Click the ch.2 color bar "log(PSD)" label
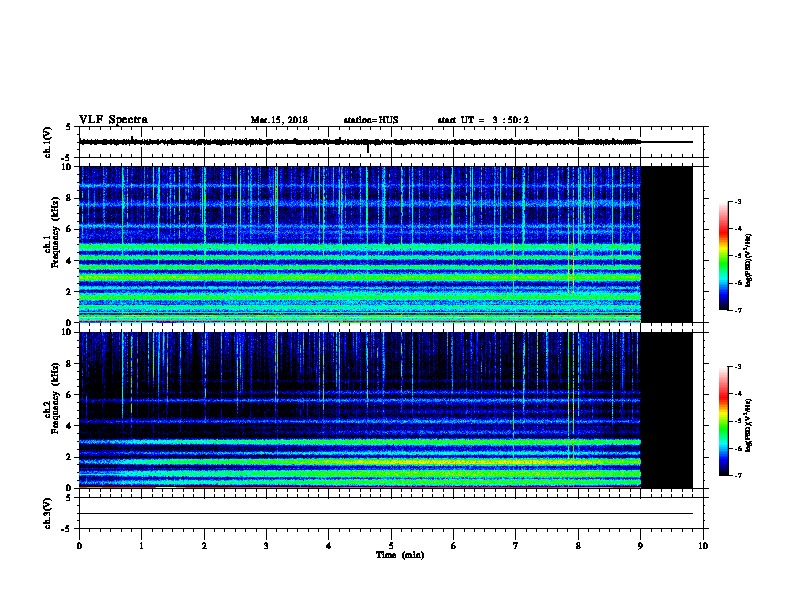Image resolution: width=792 pixels, height=612 pixels. tap(748, 426)
